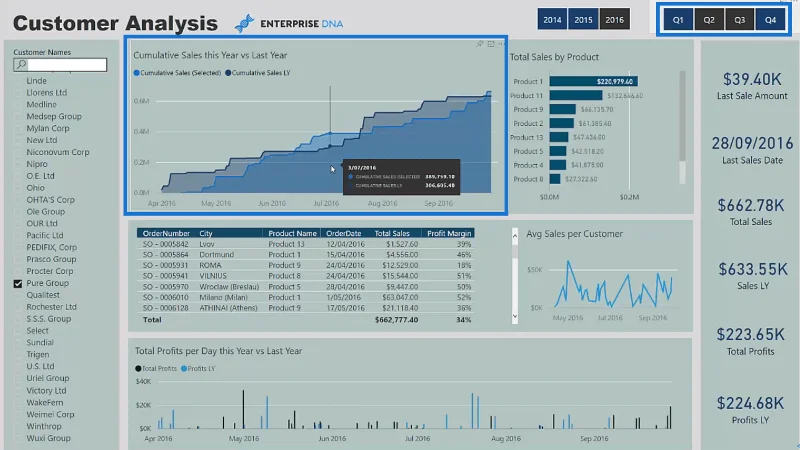Click the search magnifier in Customer Names
The height and width of the screenshot is (450, 800).
coord(21,65)
